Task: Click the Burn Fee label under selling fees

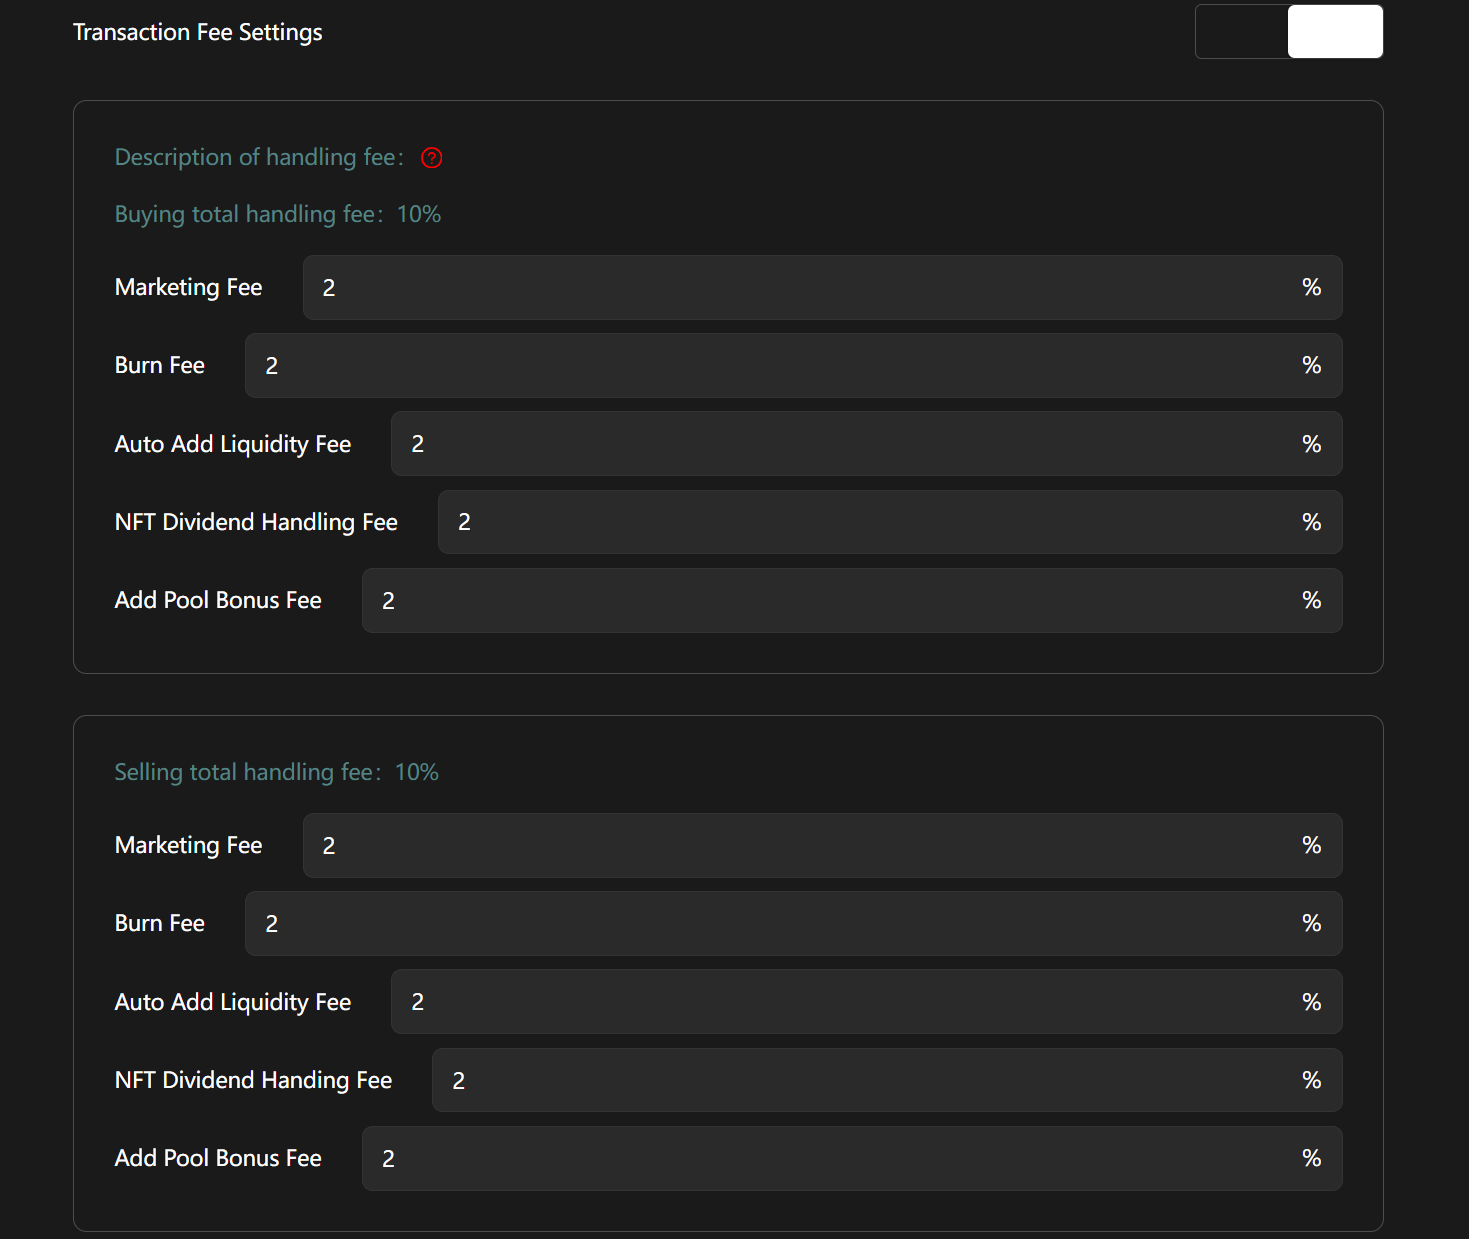Action: [160, 924]
